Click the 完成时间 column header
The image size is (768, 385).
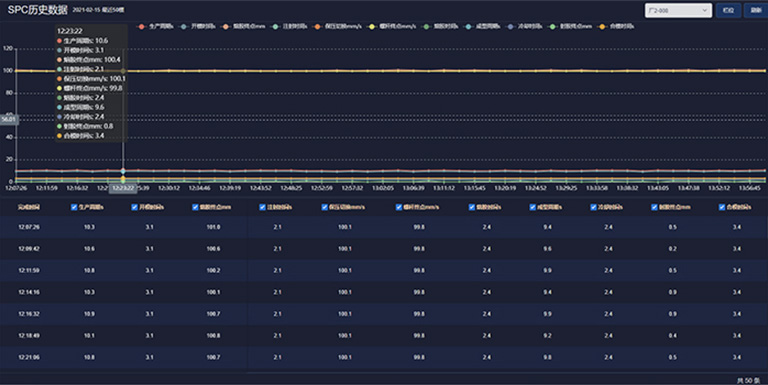[x=29, y=207]
